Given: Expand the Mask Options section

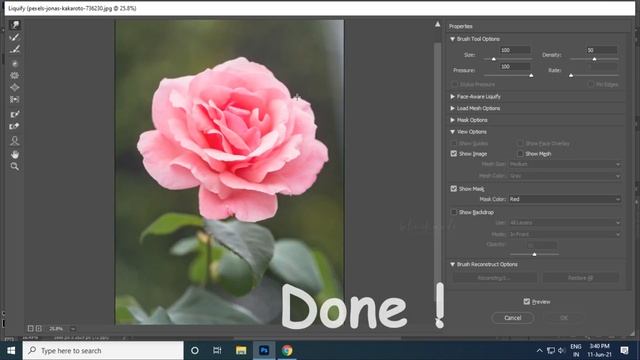Looking at the screenshot, I should click(452, 120).
